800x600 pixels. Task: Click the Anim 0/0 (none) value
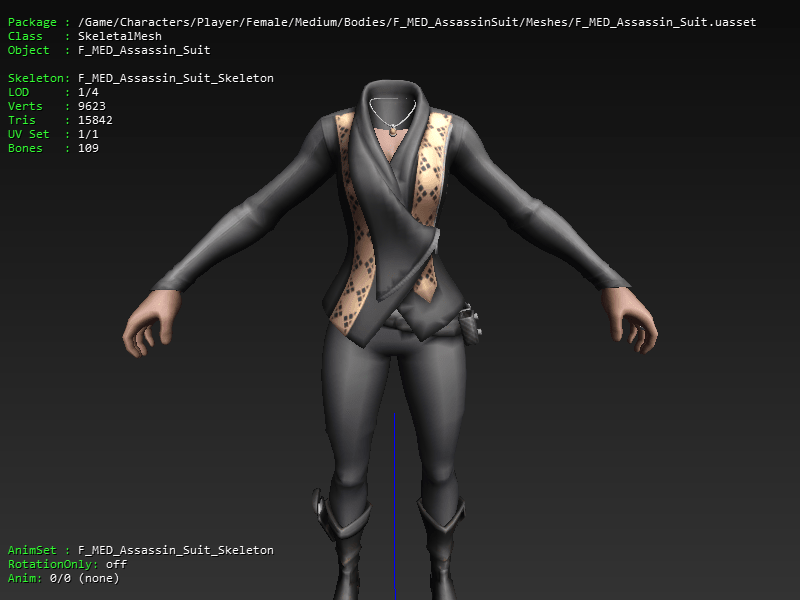[x=84, y=578]
